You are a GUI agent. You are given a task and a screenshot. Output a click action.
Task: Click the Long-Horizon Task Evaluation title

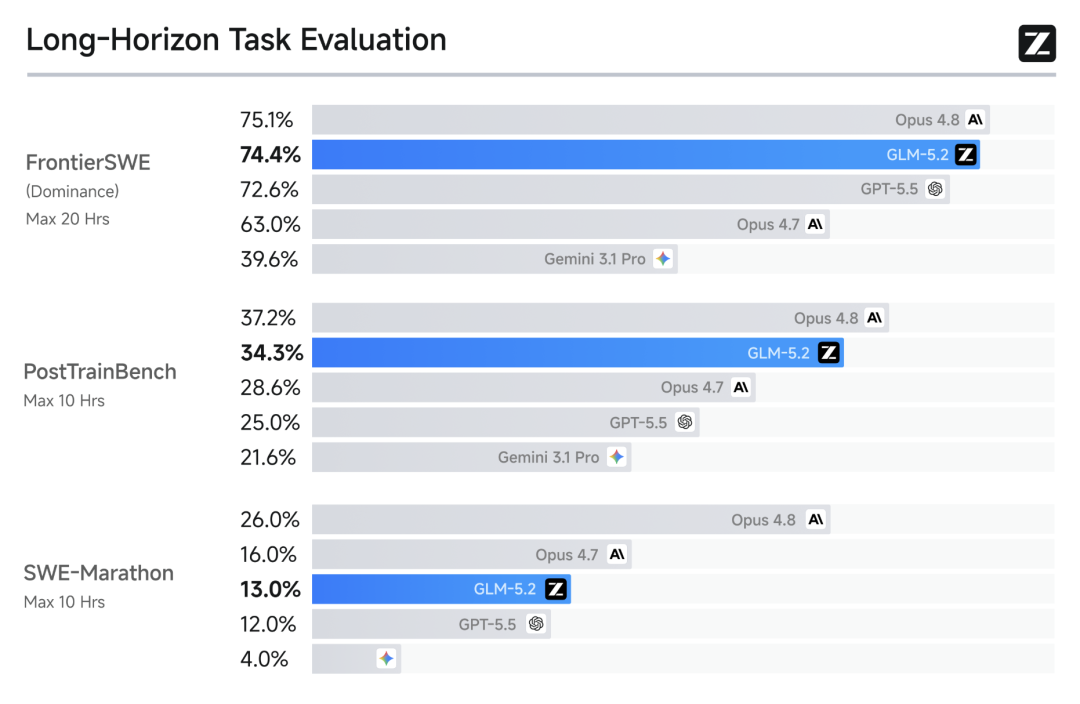[x=236, y=40]
